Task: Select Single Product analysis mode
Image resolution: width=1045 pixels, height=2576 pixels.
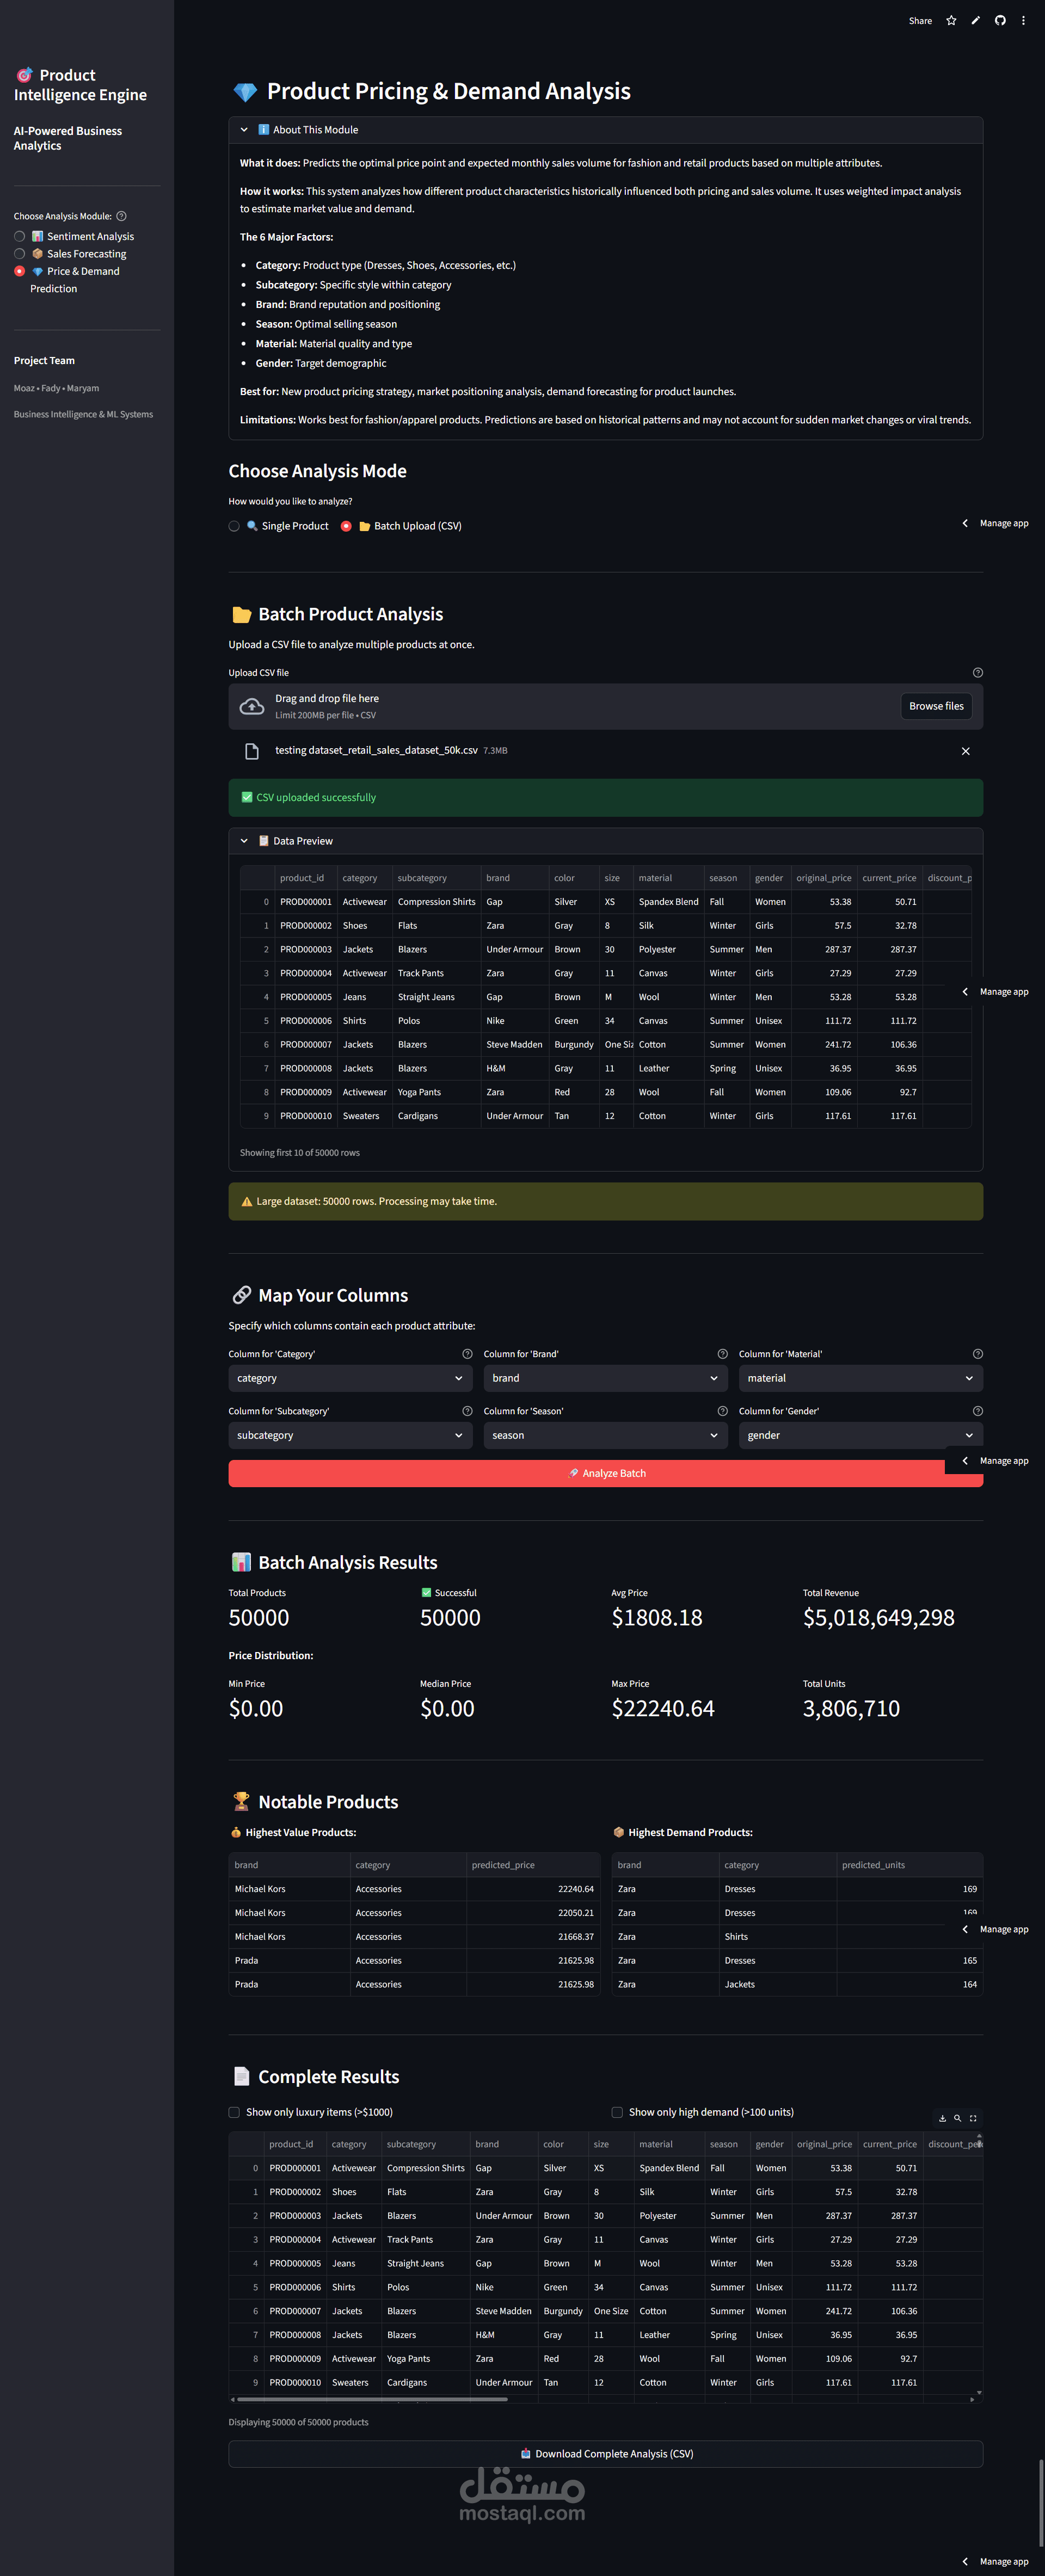Action: (x=234, y=526)
